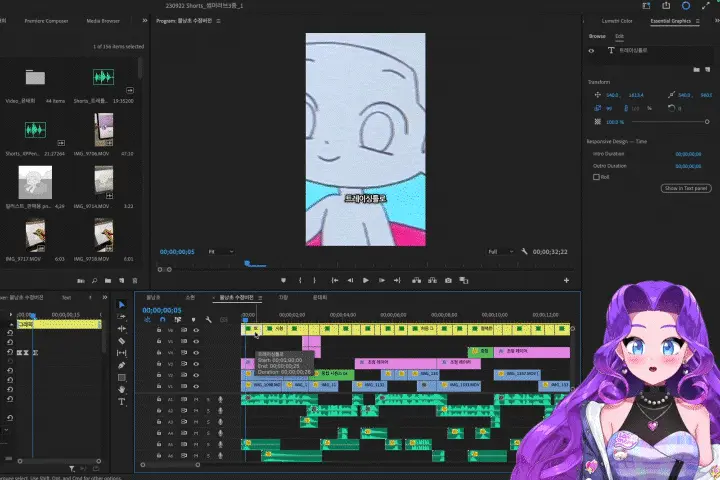This screenshot has height=480, width=720.
Task: Select the Razor tool
Action: [x=121, y=341]
